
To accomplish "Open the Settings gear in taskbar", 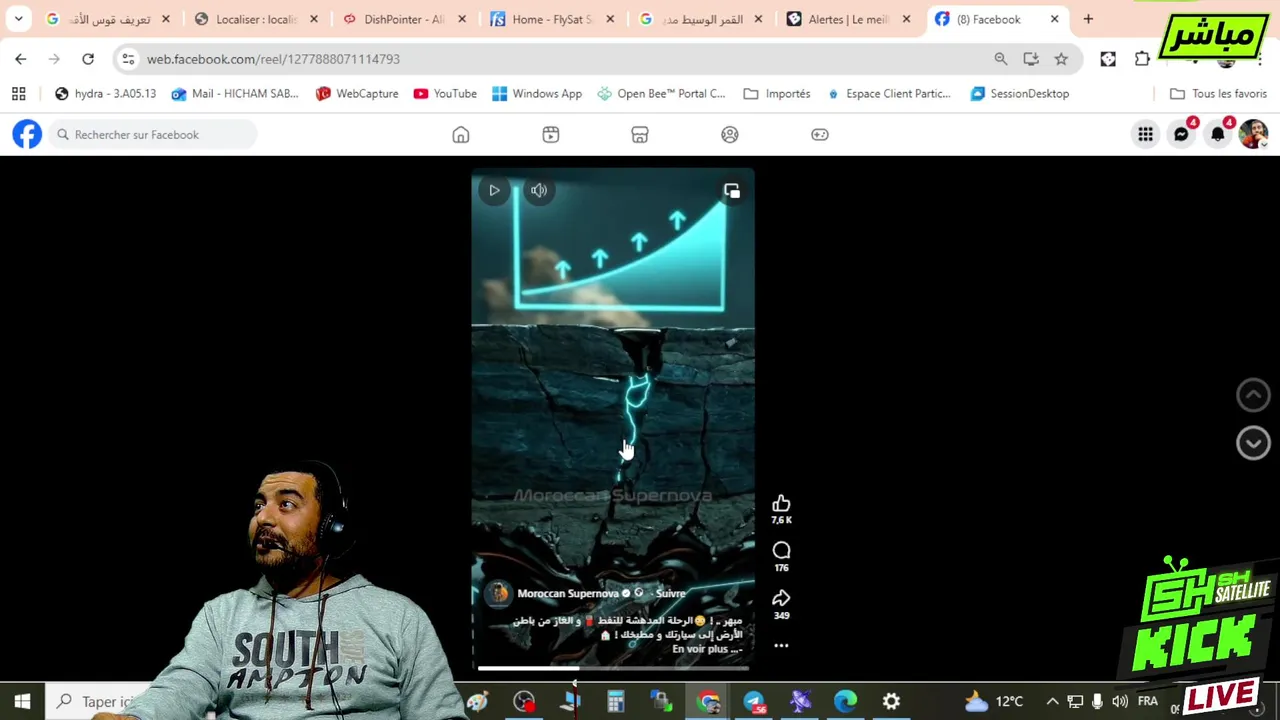I will (x=891, y=702).
